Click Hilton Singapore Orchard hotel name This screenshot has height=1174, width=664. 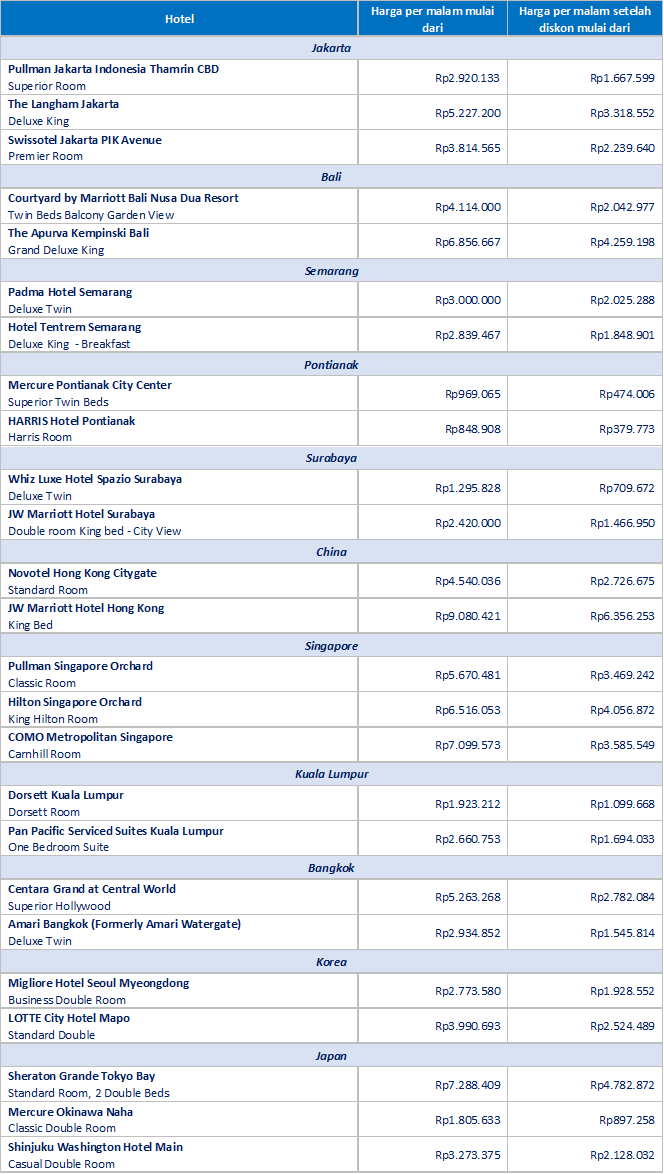tap(75, 702)
